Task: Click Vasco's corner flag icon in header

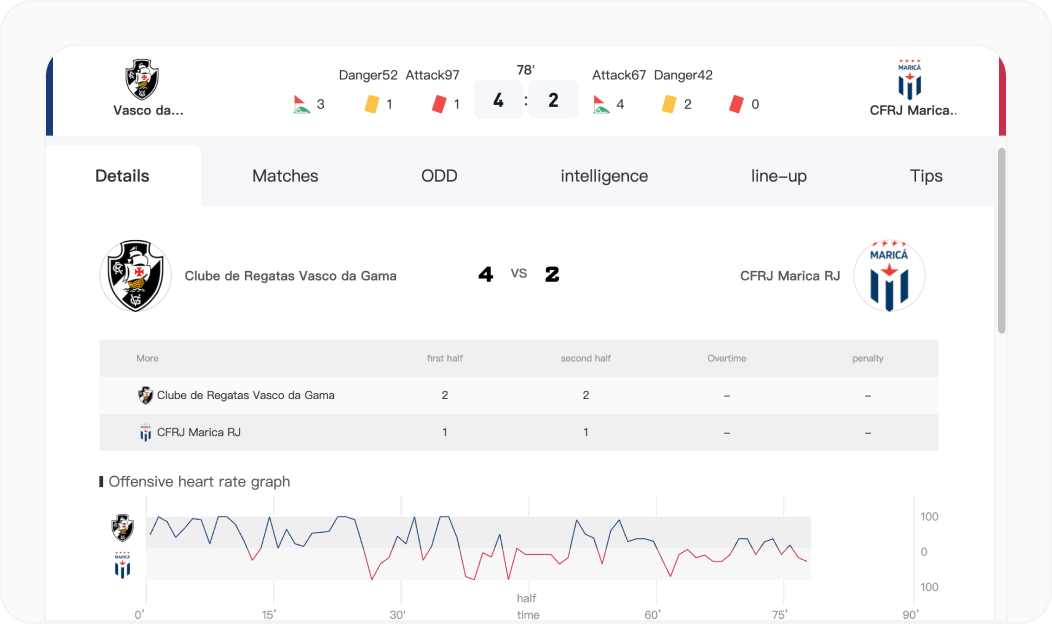Action: [x=300, y=104]
